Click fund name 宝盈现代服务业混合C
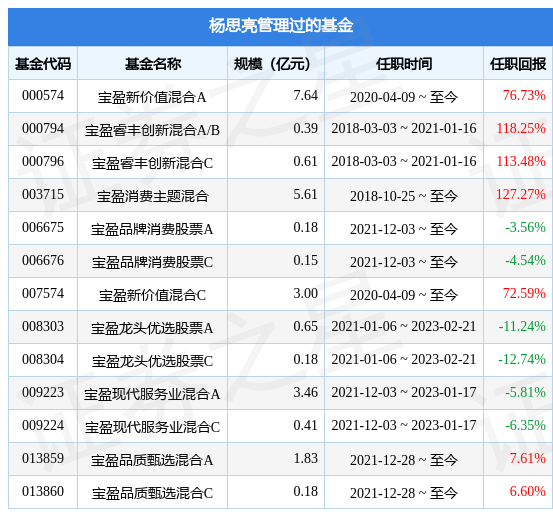The width and height of the screenshot is (553, 517). pyautogui.click(x=152, y=427)
